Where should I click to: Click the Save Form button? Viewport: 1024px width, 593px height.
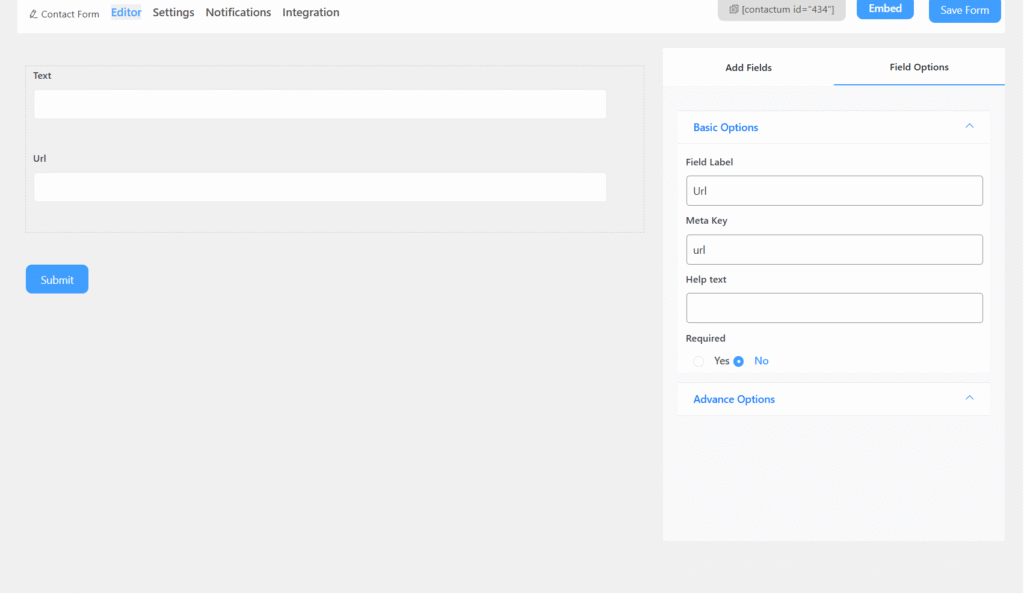point(964,10)
